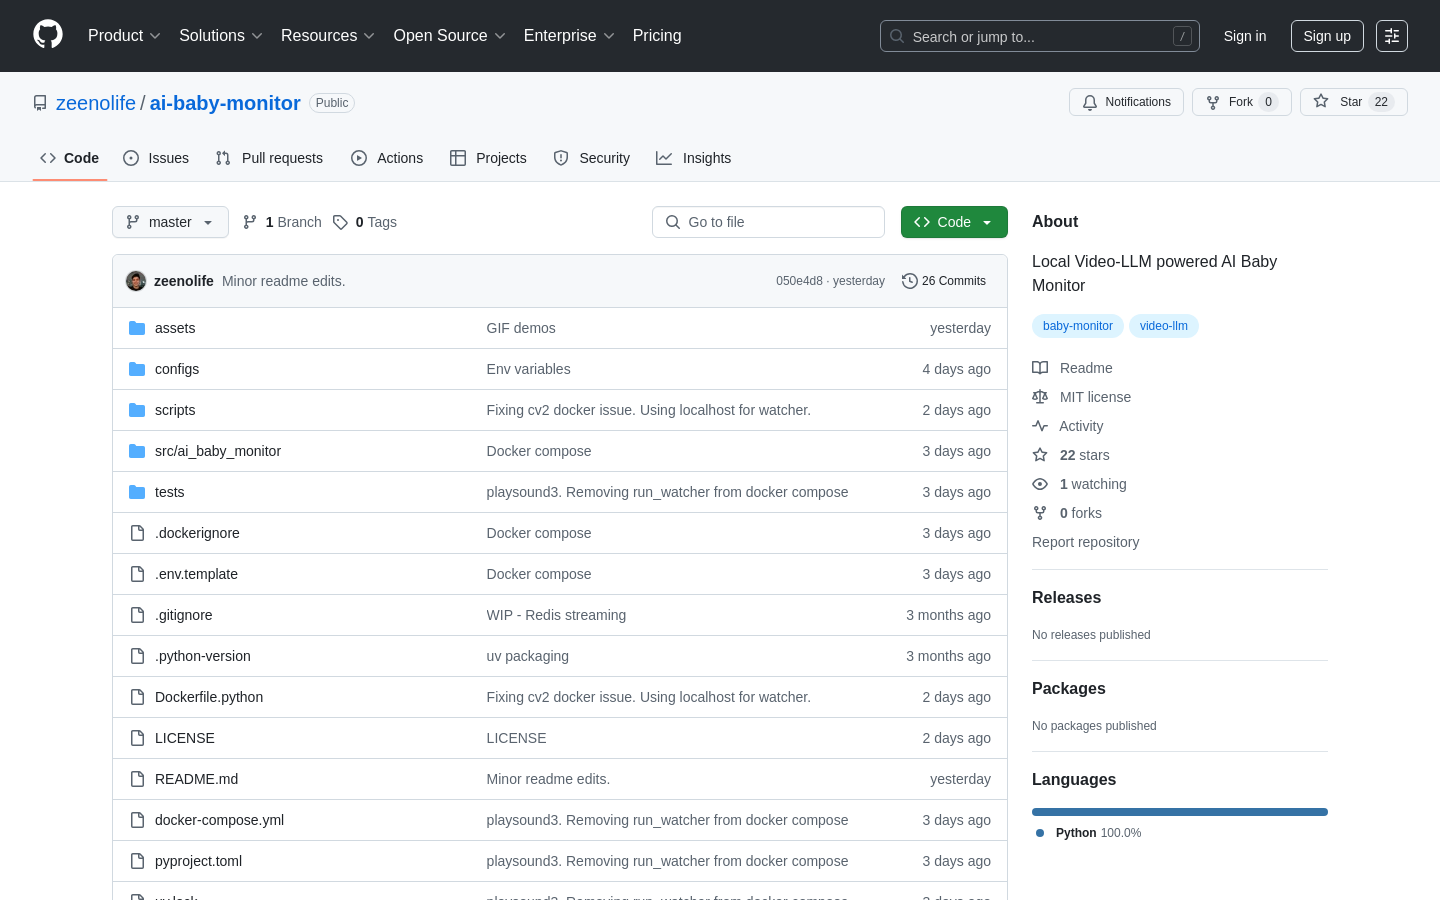This screenshot has height=900, width=1440.
Task: Click the Python 100.0% language entry
Action: click(1088, 833)
